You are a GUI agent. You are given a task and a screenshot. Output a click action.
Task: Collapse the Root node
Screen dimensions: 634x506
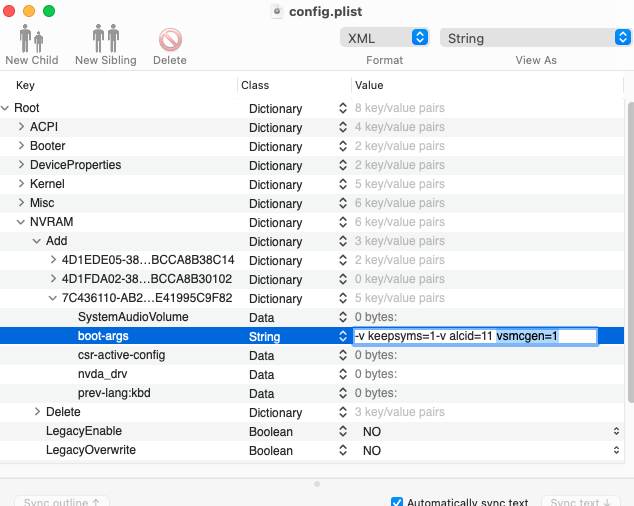click(x=5, y=108)
